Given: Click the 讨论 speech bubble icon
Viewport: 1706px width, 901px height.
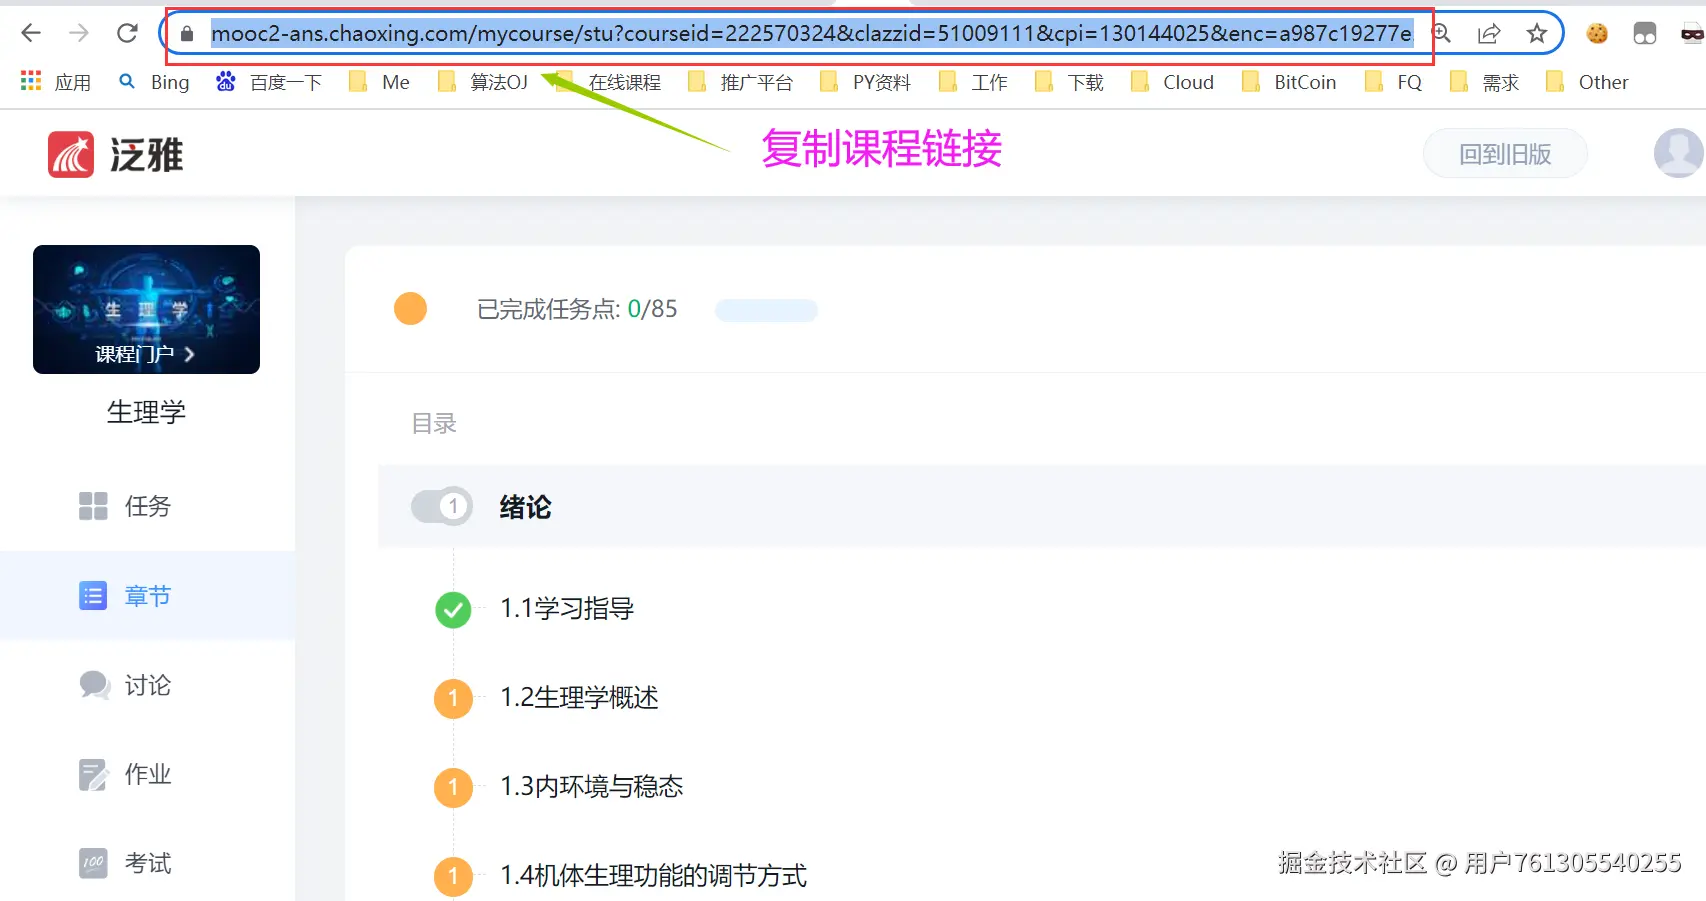Looking at the screenshot, I should (x=94, y=685).
